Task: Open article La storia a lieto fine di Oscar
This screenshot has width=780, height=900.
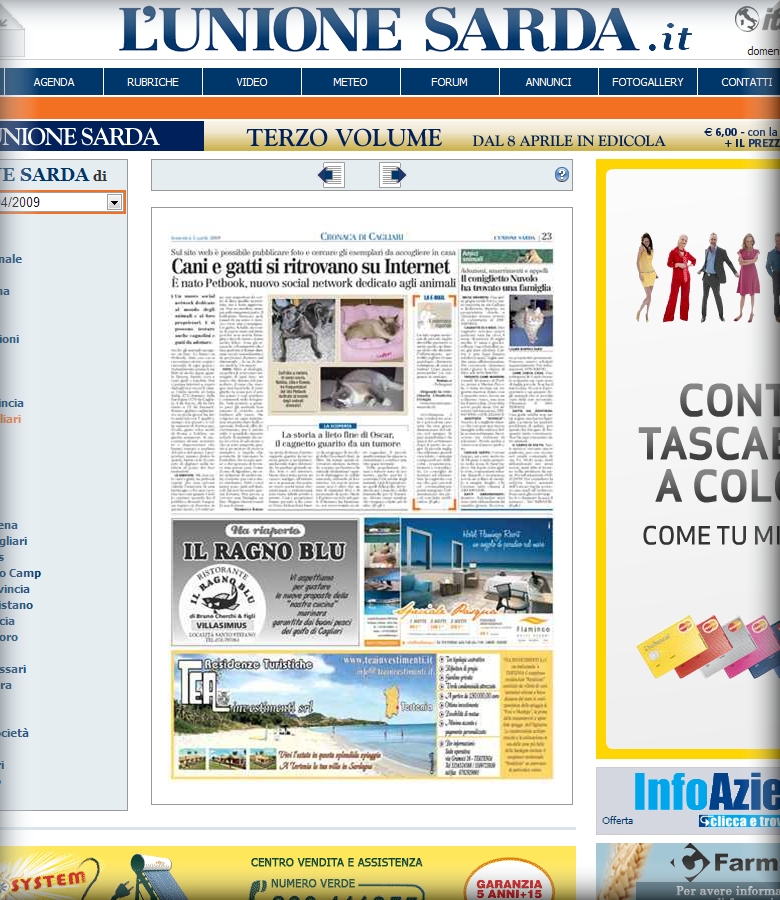Action: coord(337,439)
